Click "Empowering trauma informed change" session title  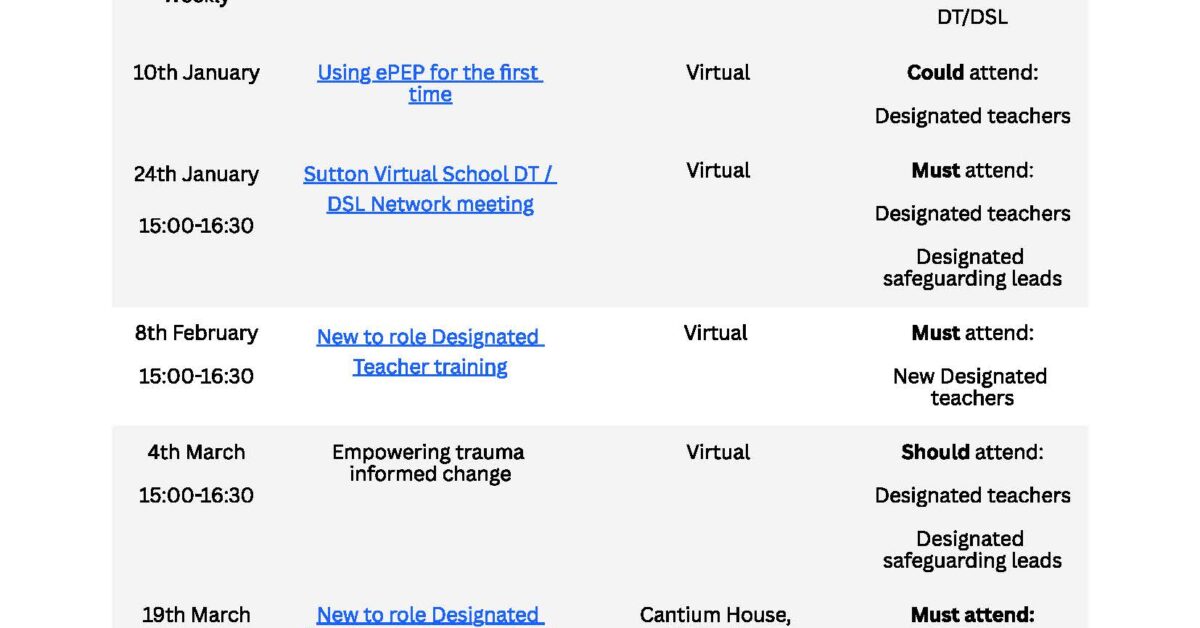pyautogui.click(x=429, y=463)
